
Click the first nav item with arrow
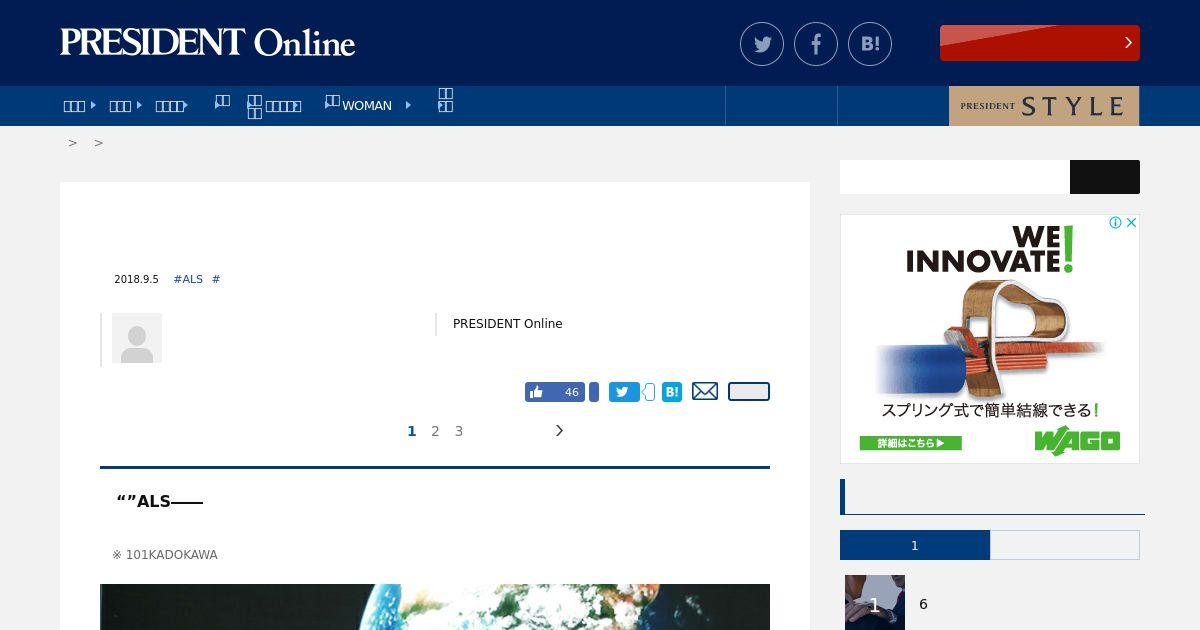(79, 105)
